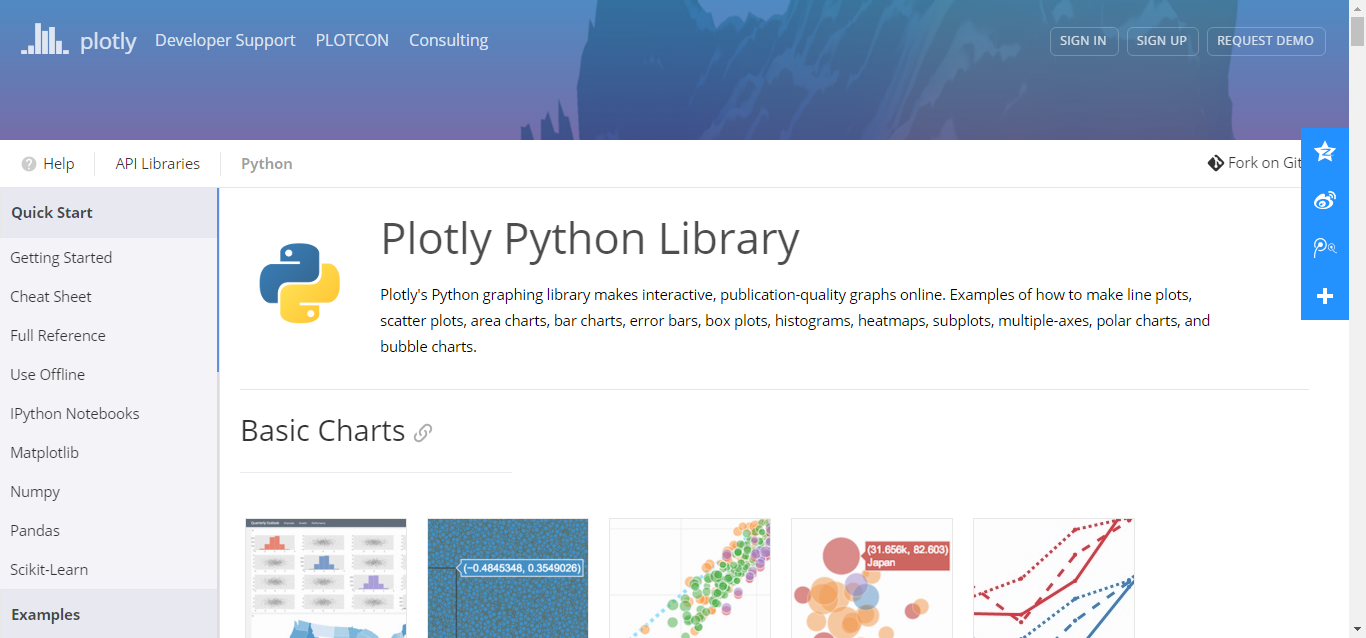Viewport: 1366px width, 638px height.
Task: Select the bubble chart example thumbnail
Action: pos(871,578)
